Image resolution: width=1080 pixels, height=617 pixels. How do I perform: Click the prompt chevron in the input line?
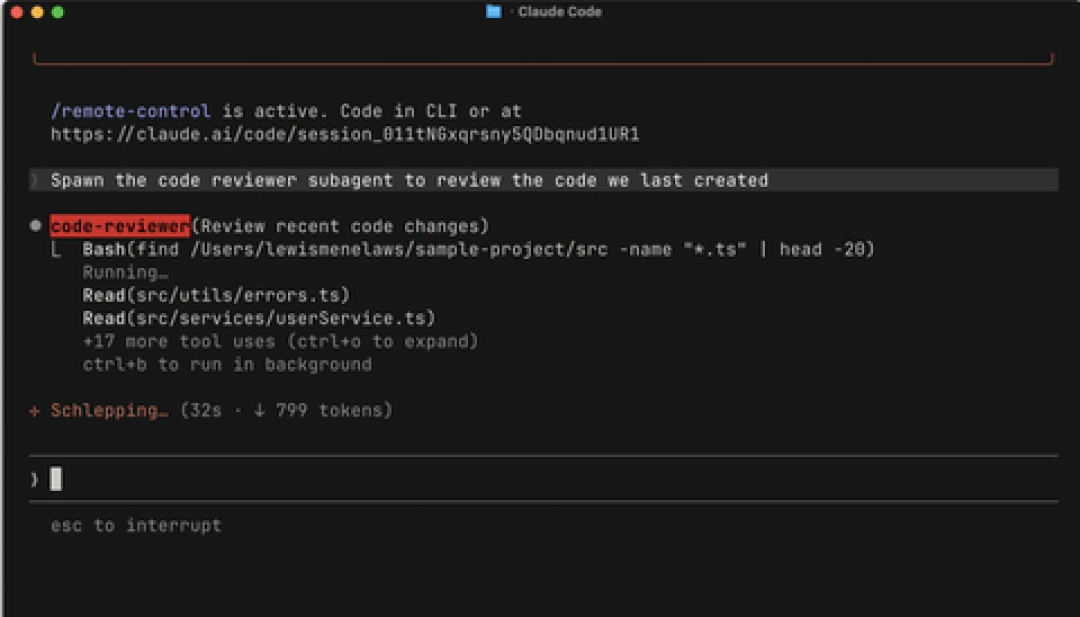[x=34, y=479]
